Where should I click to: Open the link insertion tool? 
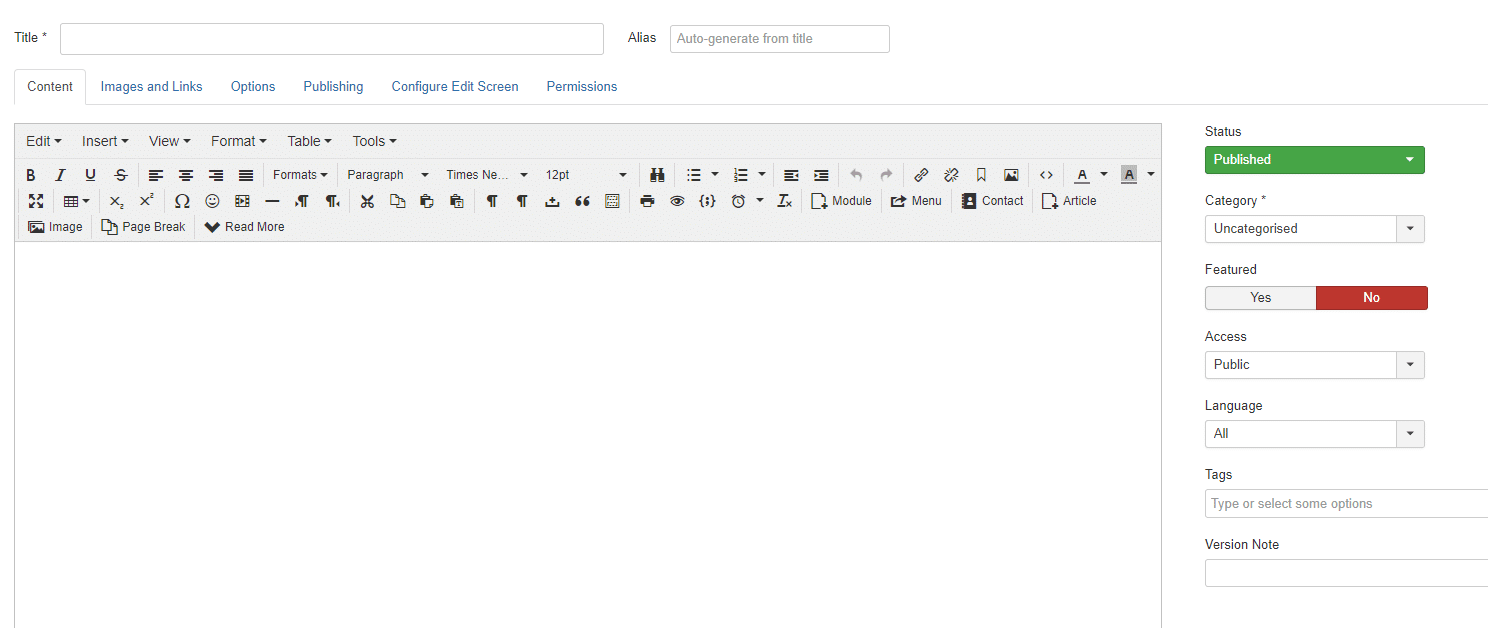coord(920,174)
